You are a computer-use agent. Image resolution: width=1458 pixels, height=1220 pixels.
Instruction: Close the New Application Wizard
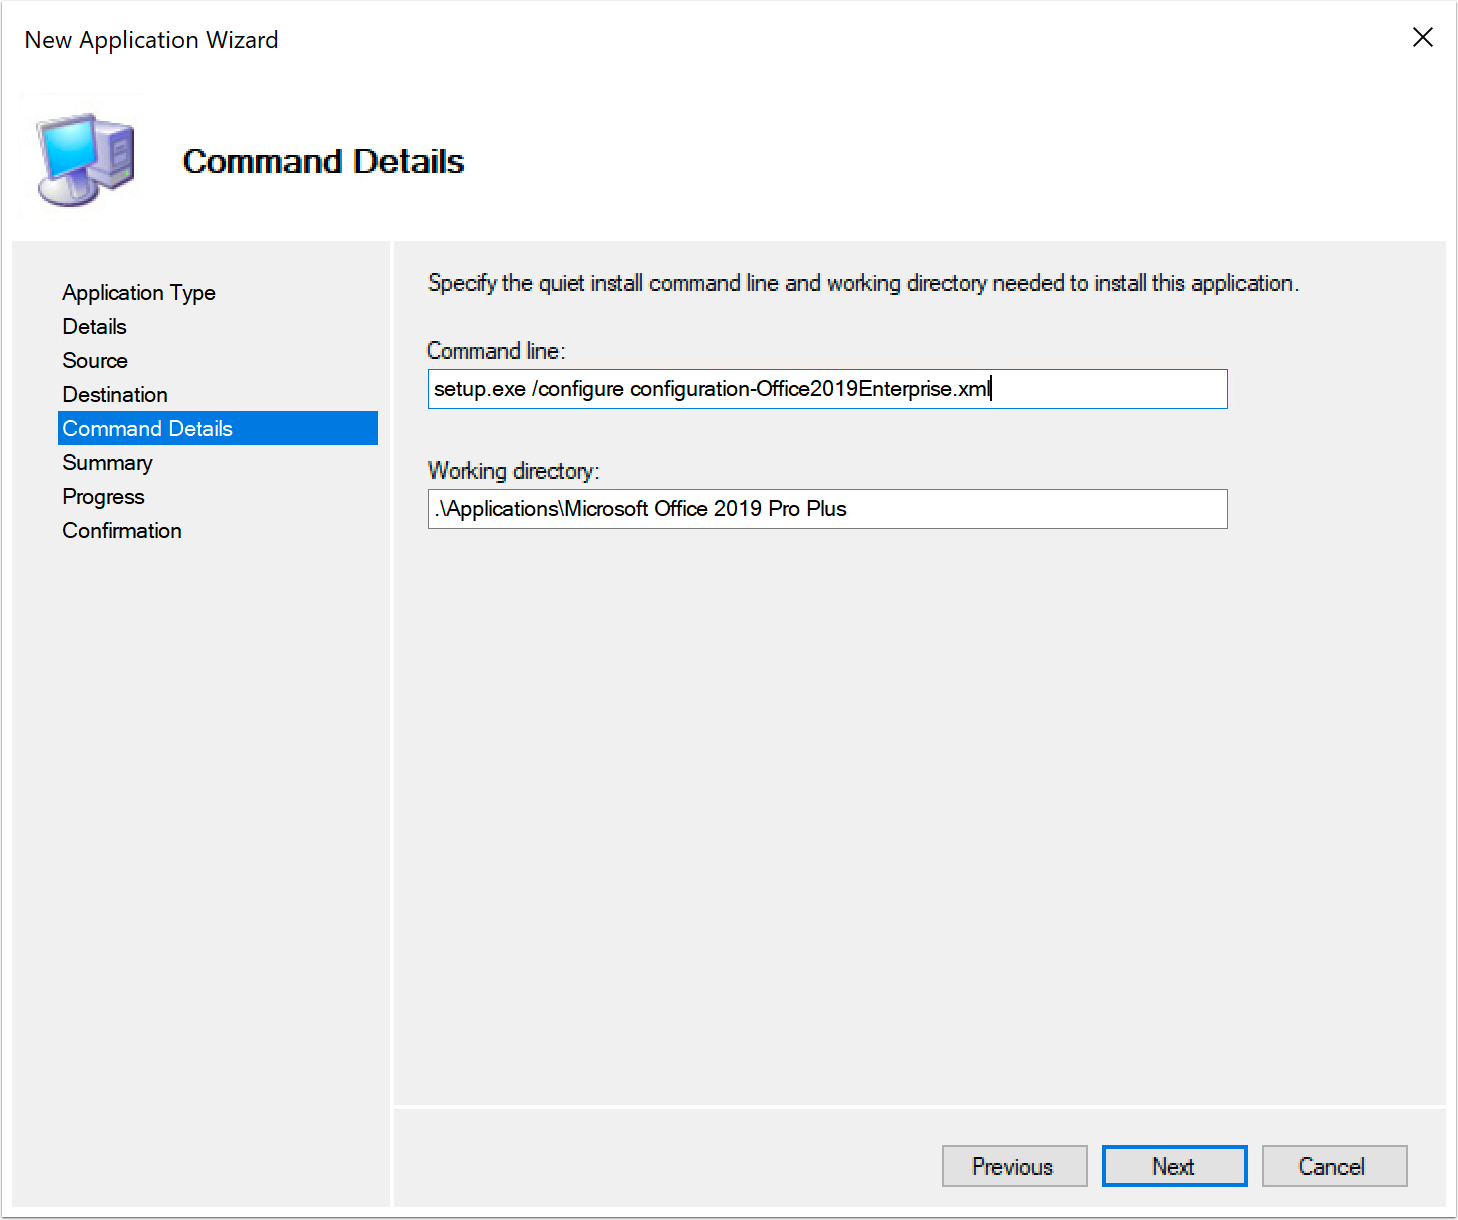(x=1423, y=37)
